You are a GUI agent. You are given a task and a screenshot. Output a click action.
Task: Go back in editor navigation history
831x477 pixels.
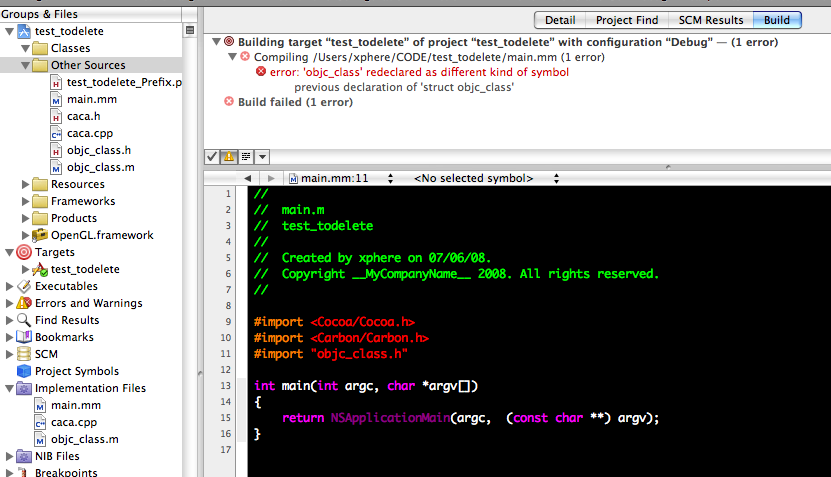pyautogui.click(x=247, y=178)
